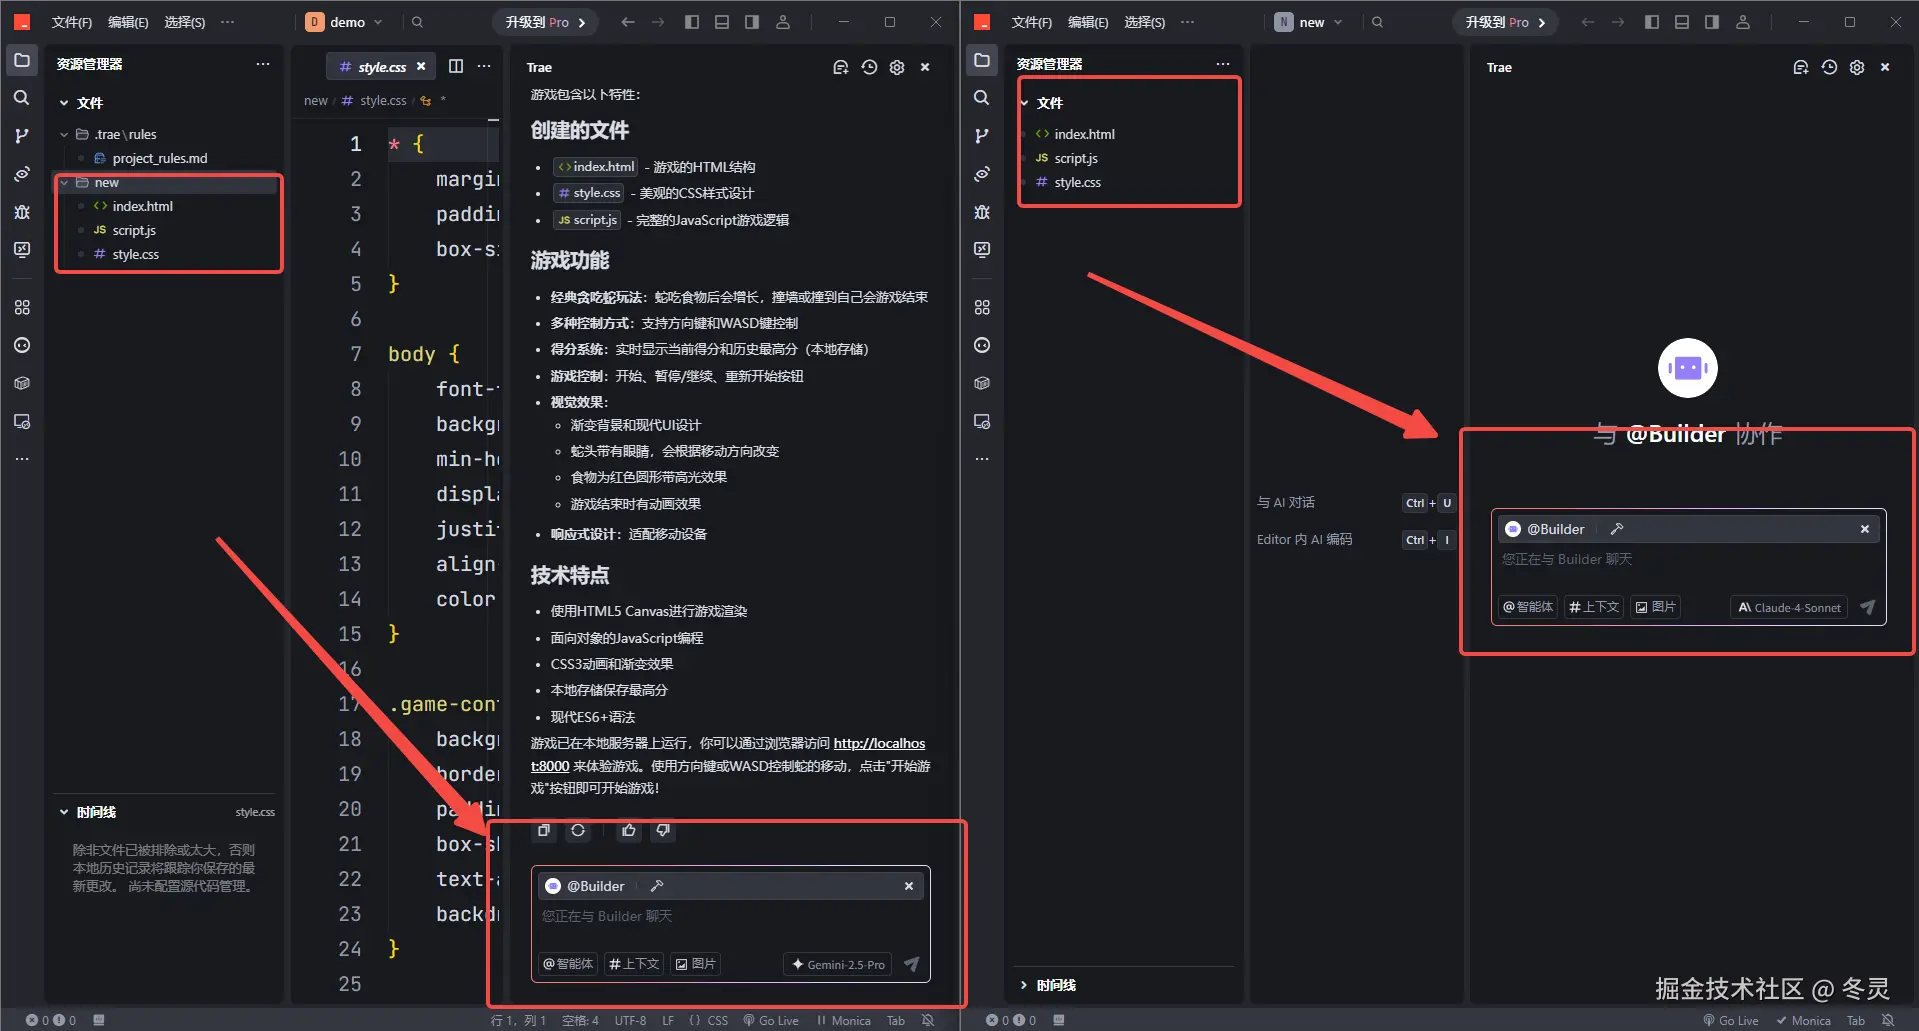Open the new project dropdown in title bar
Screen dimensions: 1919x1031
pos(1309,22)
